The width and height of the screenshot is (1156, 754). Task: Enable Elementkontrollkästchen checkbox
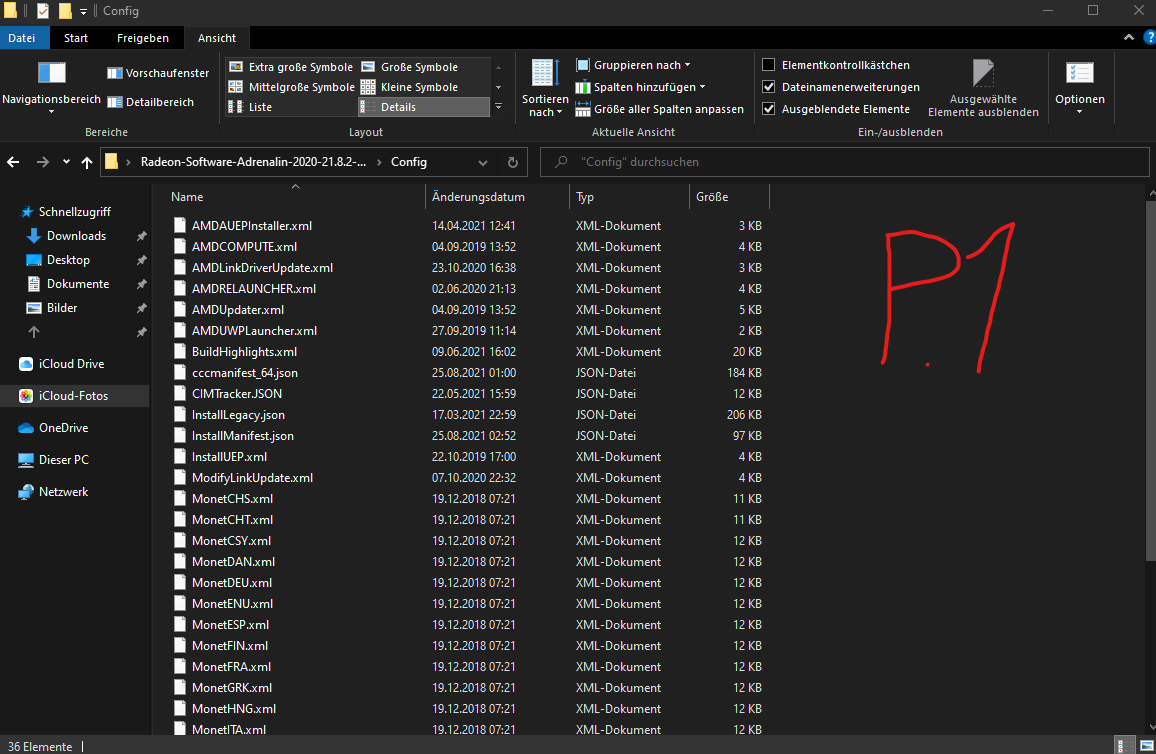tap(768, 65)
